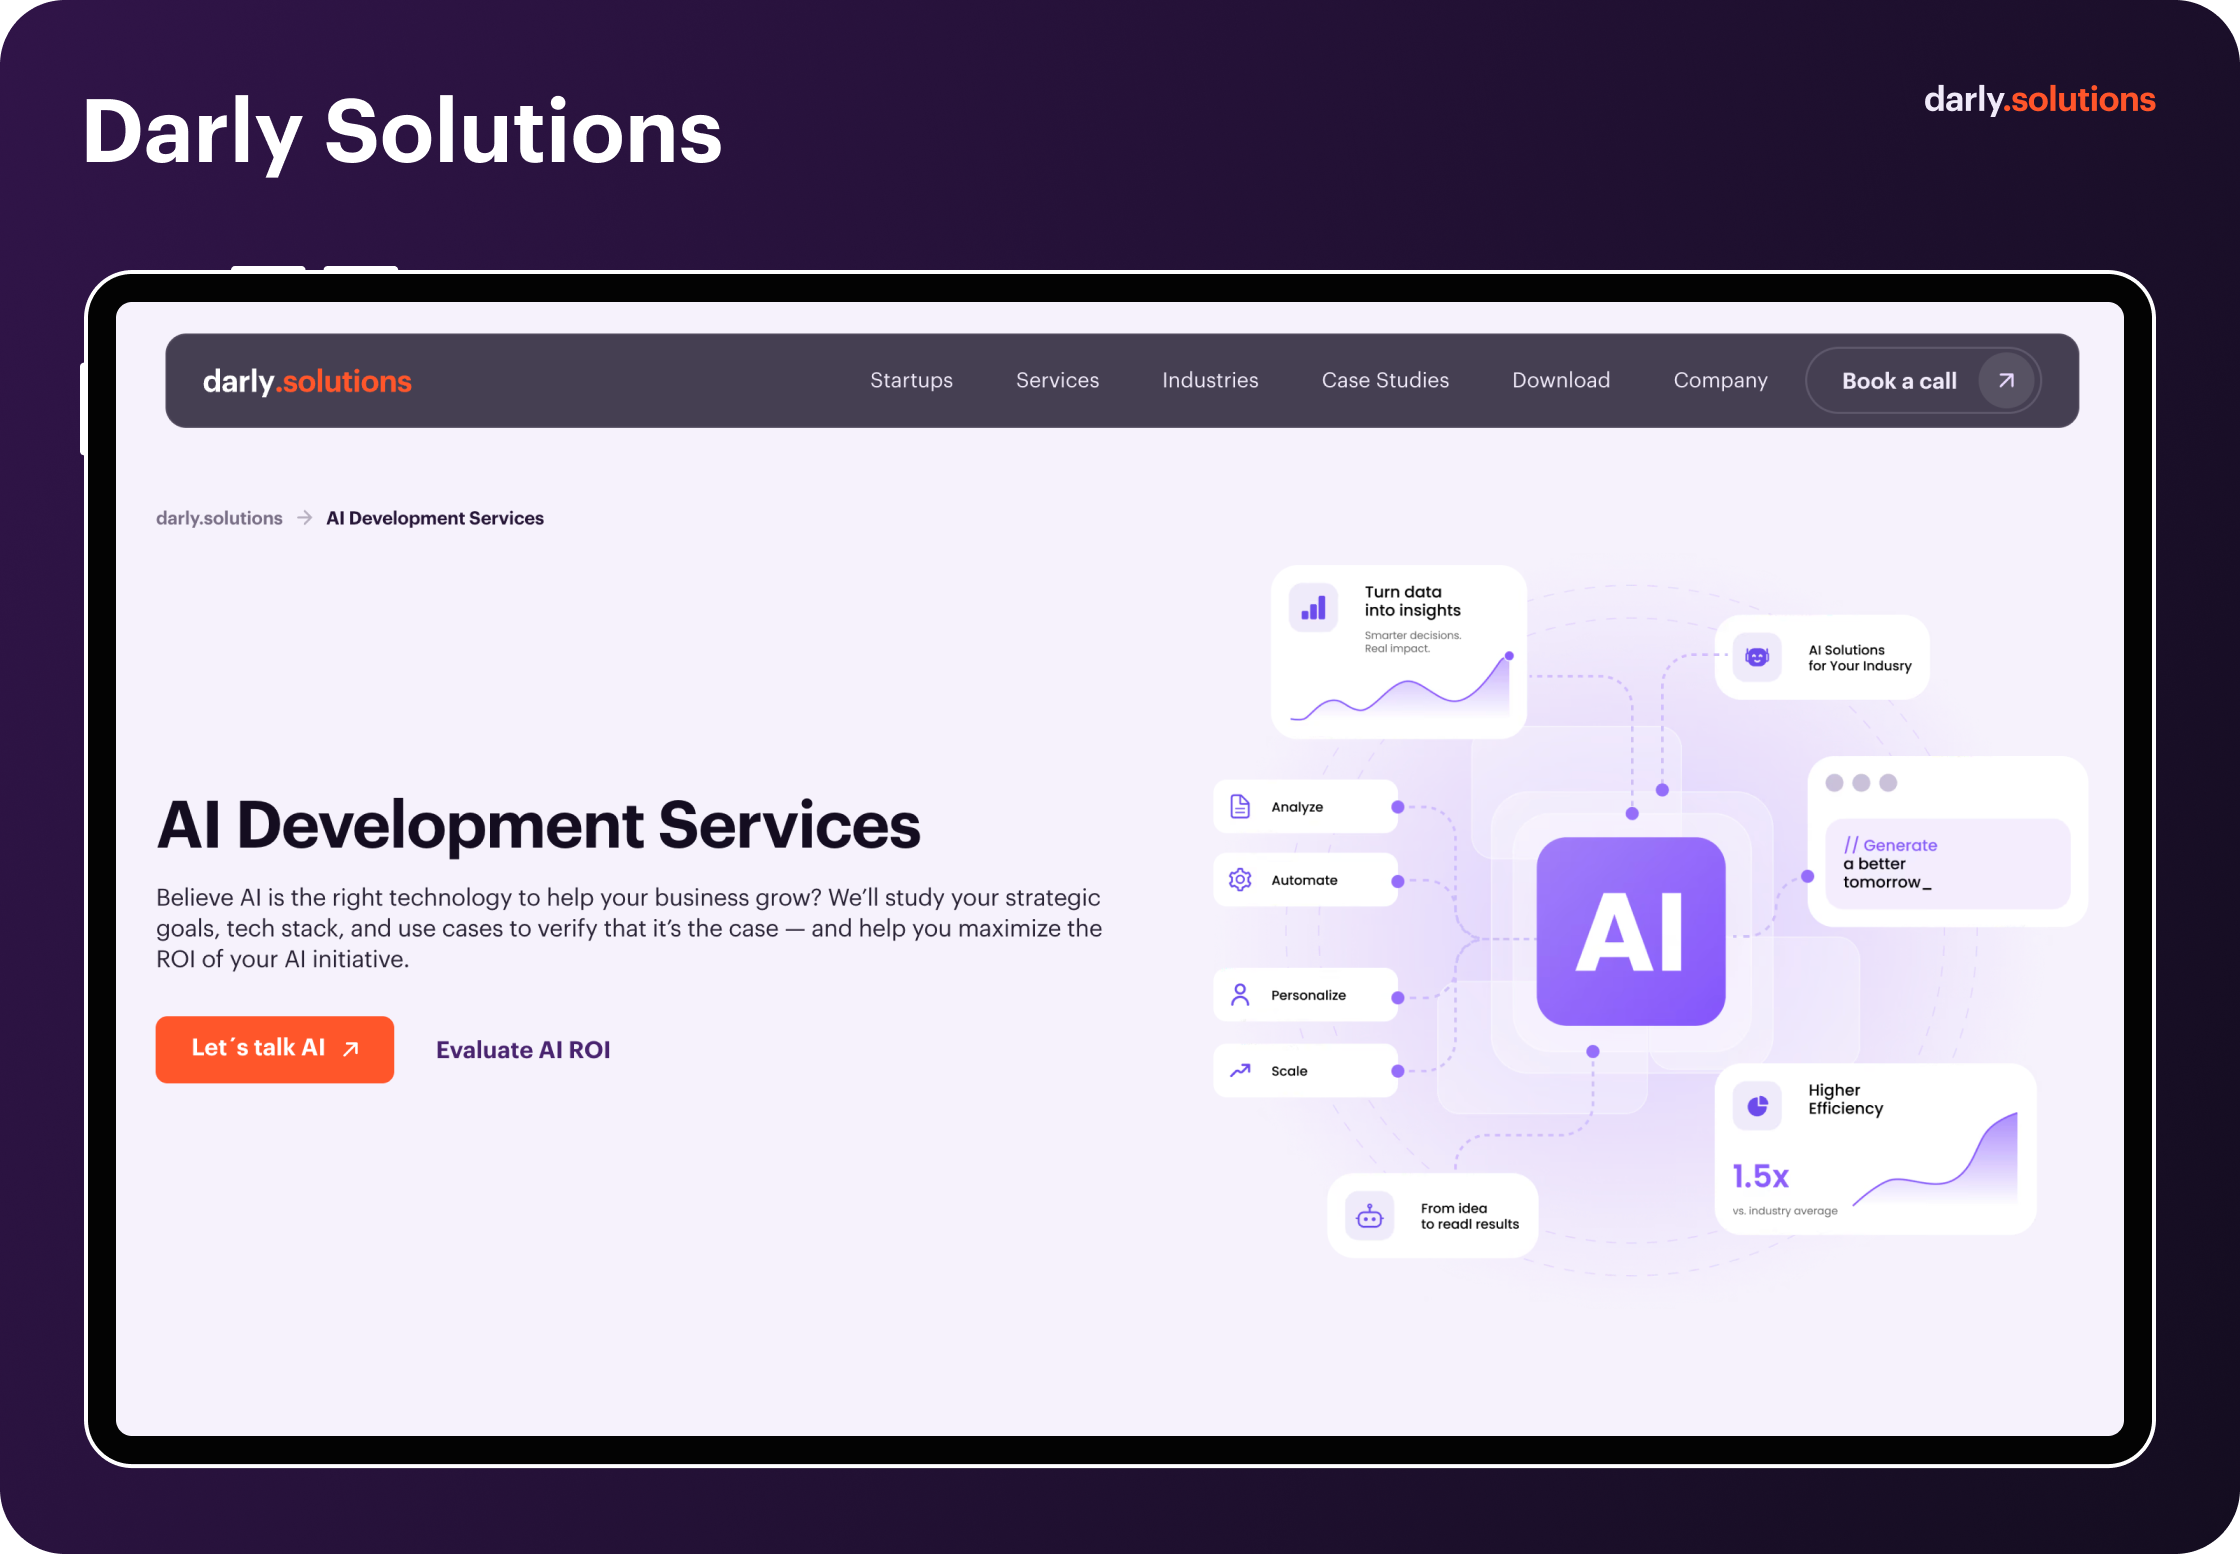Click the Automate label
Image resolution: width=2240 pixels, height=1554 pixels.
pyautogui.click(x=1304, y=880)
